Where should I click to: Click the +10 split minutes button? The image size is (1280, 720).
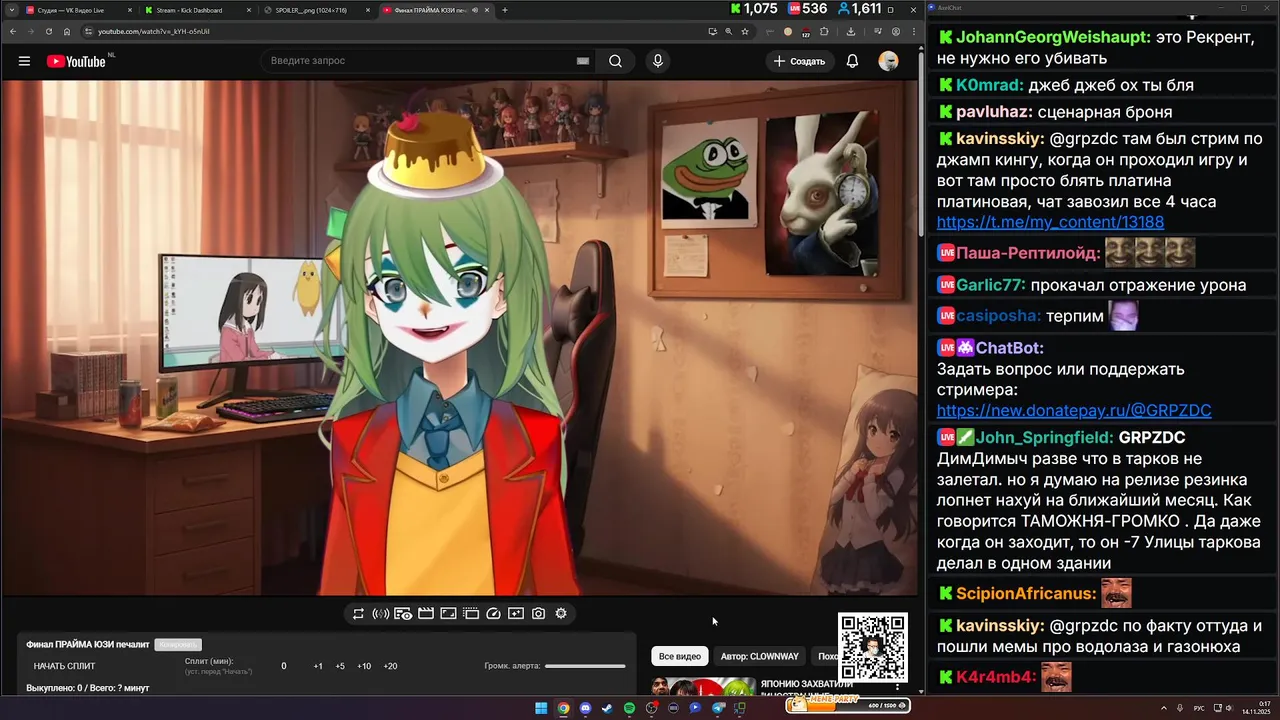pos(364,666)
